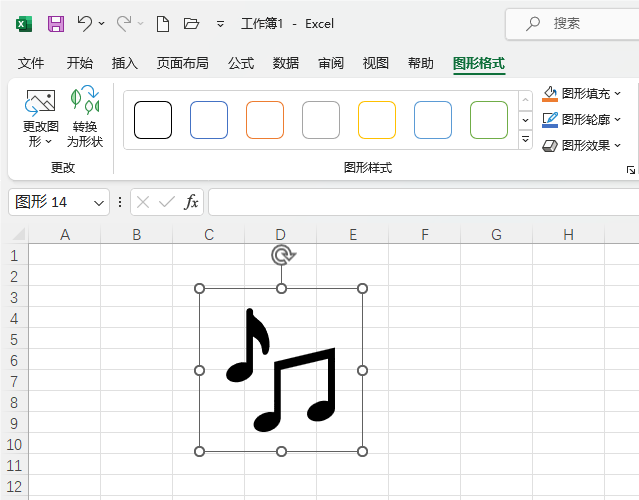Customize the Quick Access Toolbar dropdown
The width and height of the screenshot is (639, 500).
[x=220, y=24]
